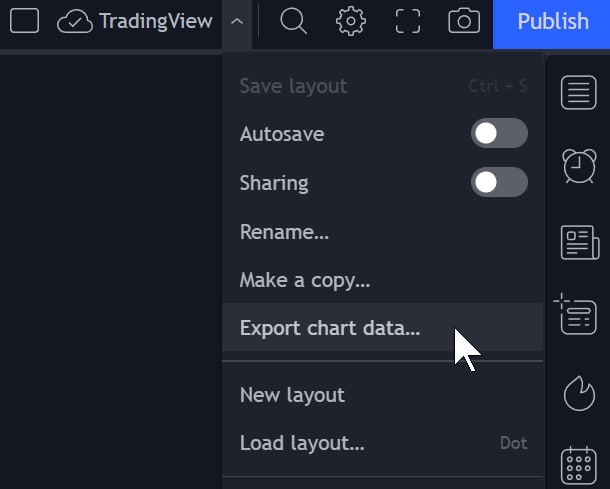Open chart settings gear icon
The image size is (610, 489).
[x=351, y=21]
